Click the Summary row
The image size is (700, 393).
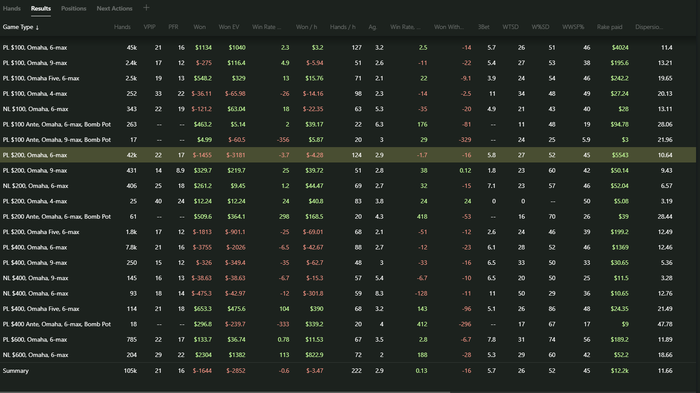tap(348, 371)
